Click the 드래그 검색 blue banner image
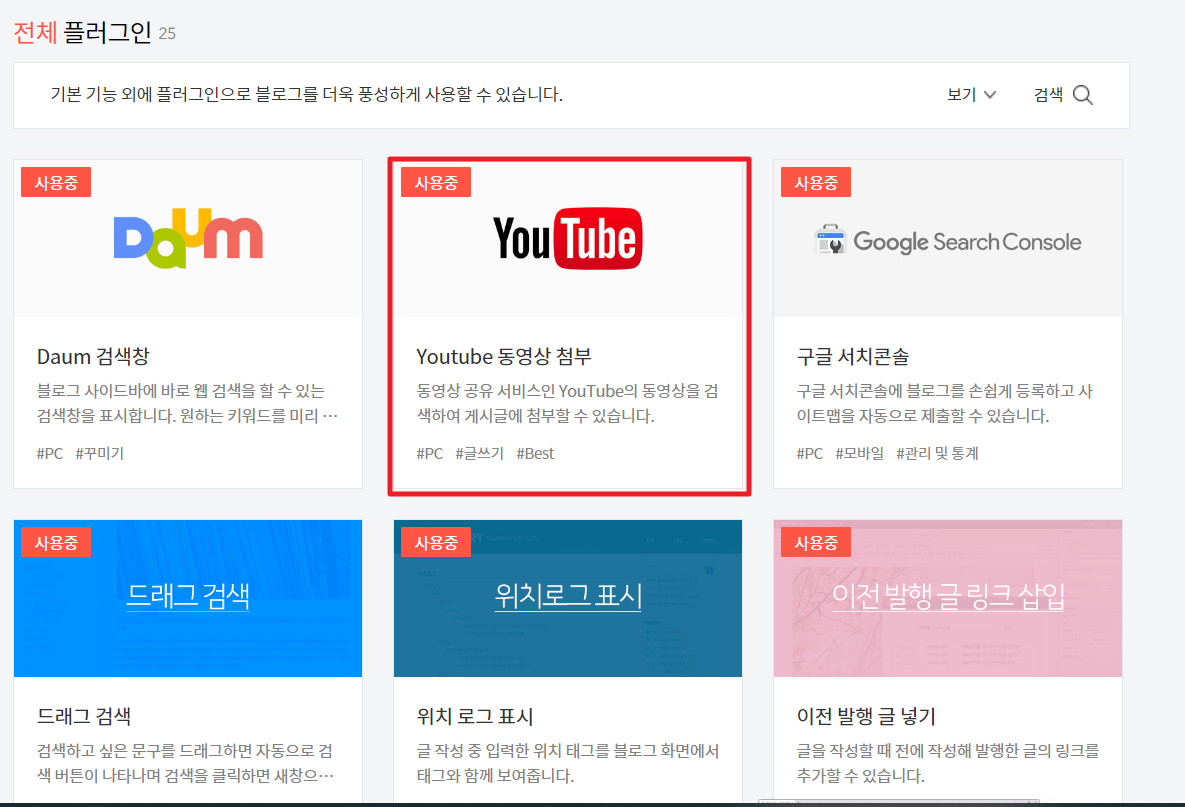This screenshot has width=1185, height=807. 188,598
